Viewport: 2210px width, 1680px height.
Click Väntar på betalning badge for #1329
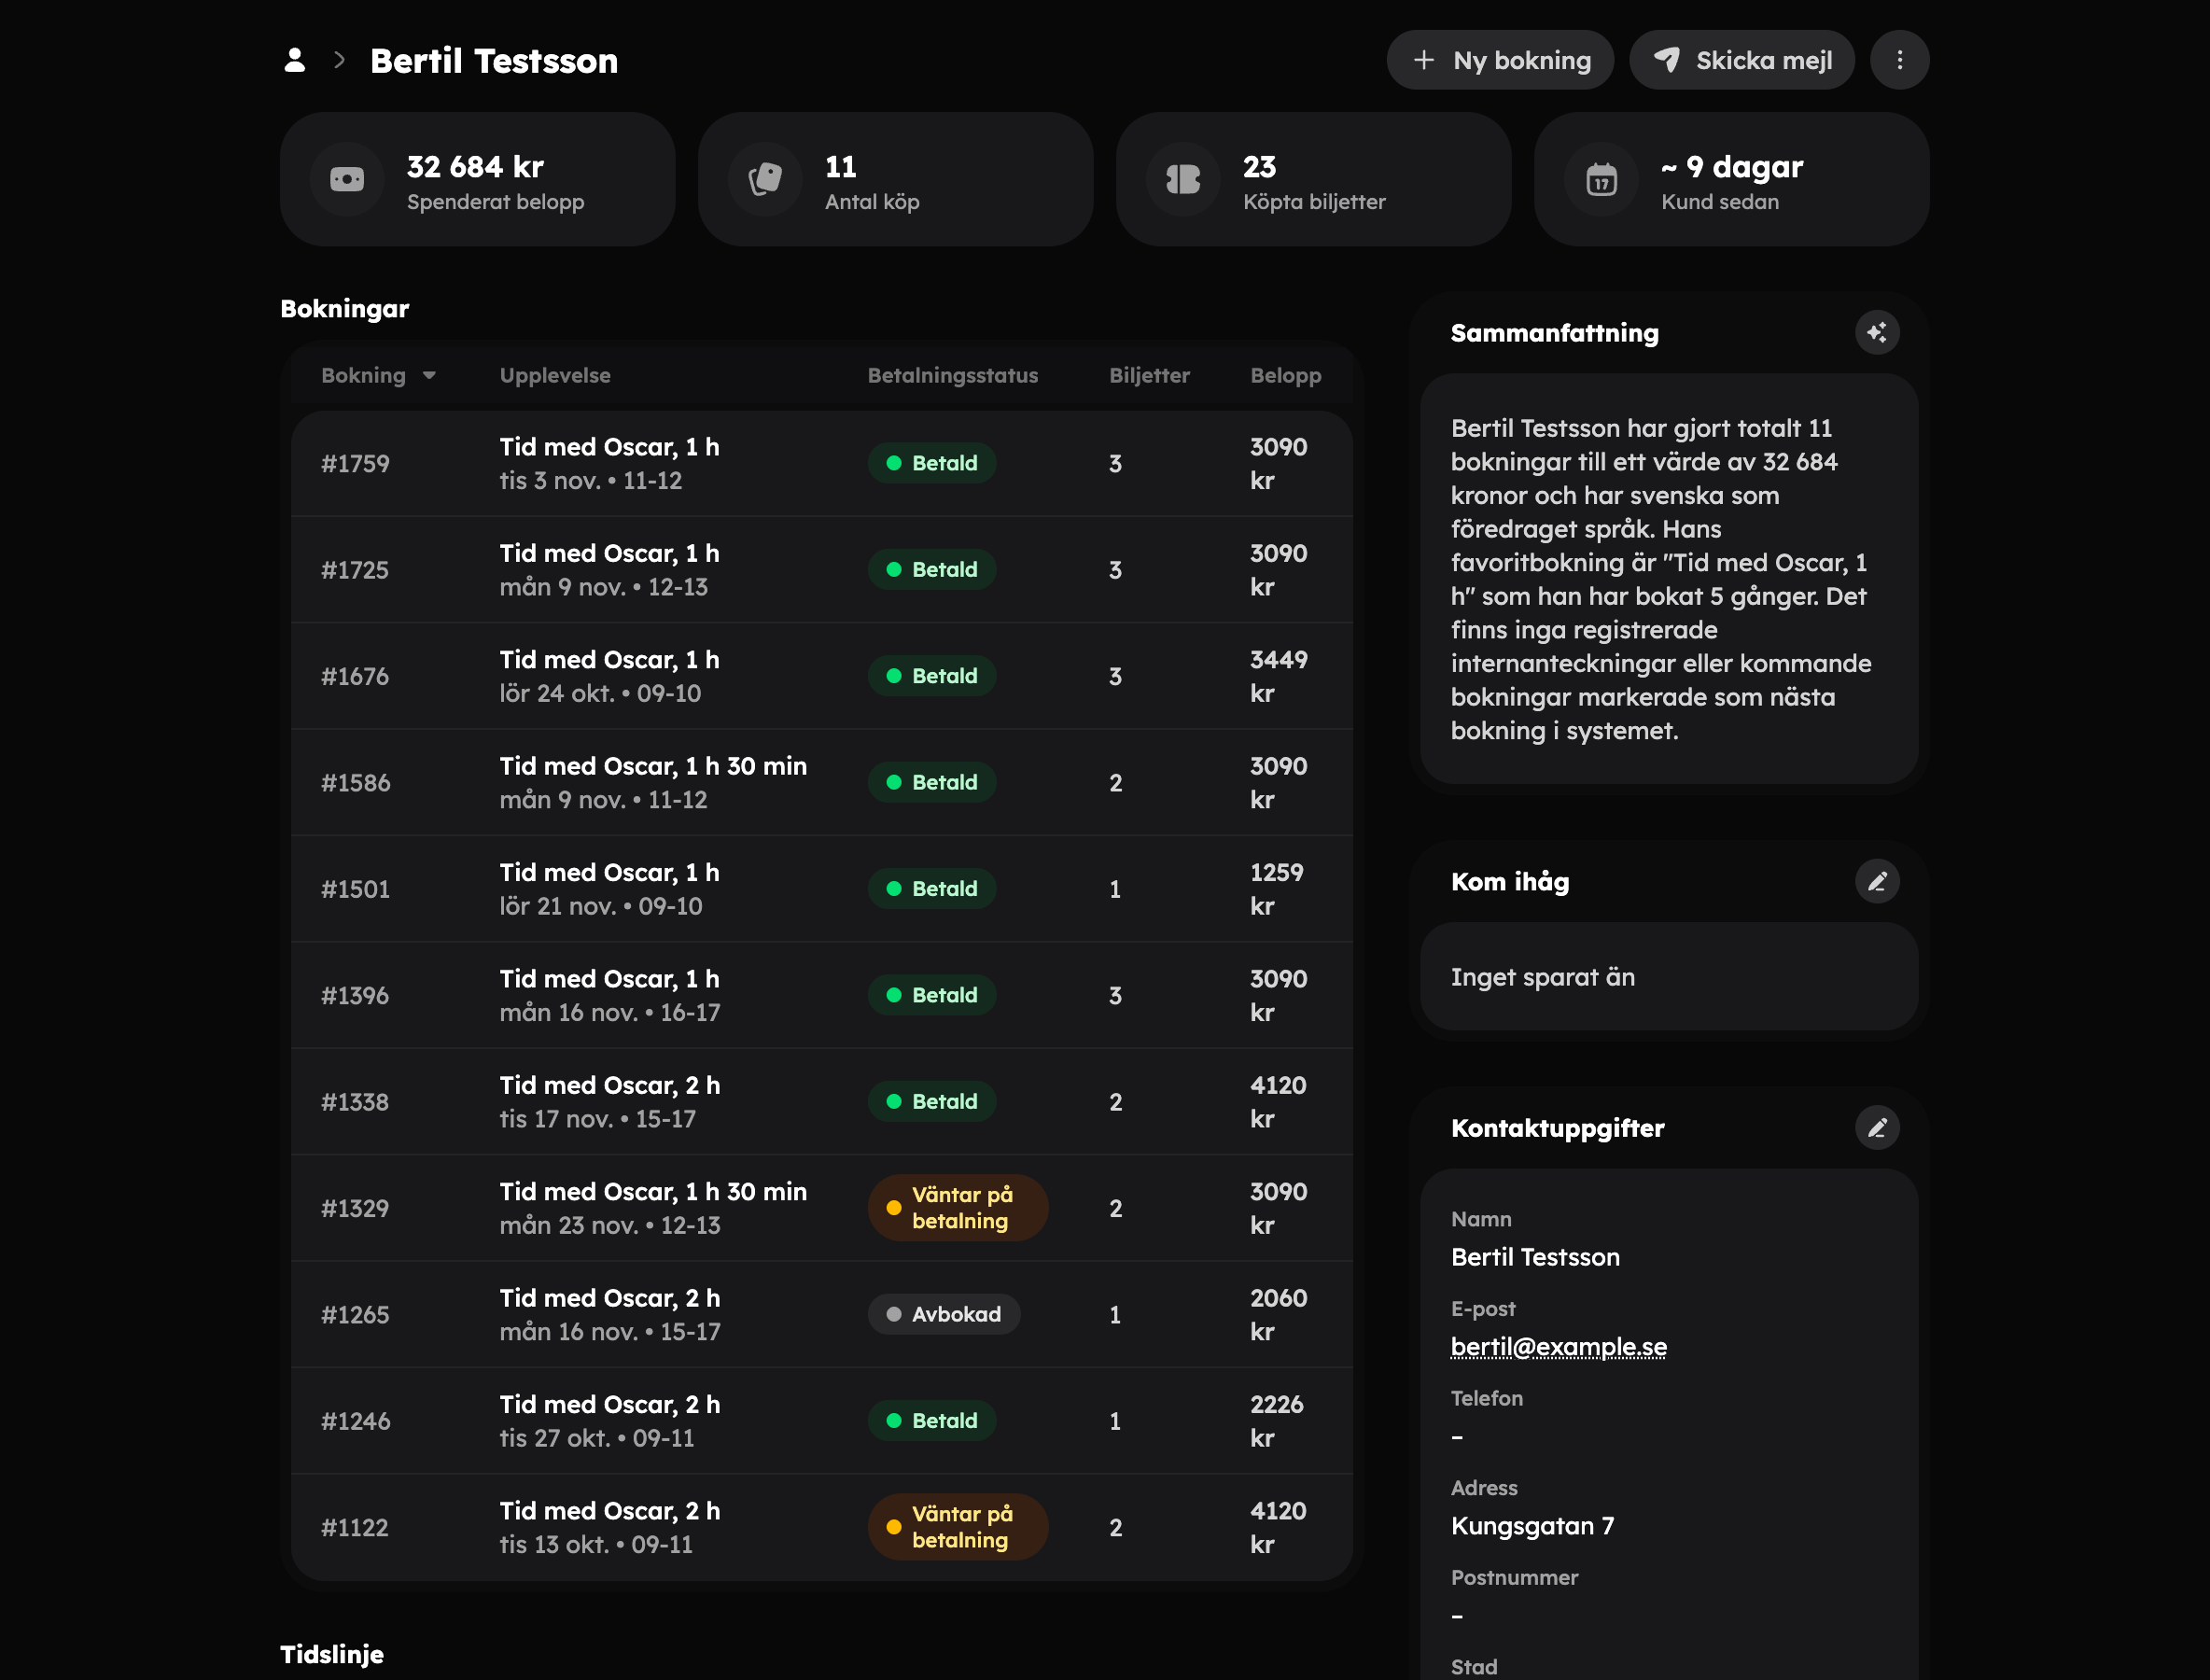(958, 1208)
